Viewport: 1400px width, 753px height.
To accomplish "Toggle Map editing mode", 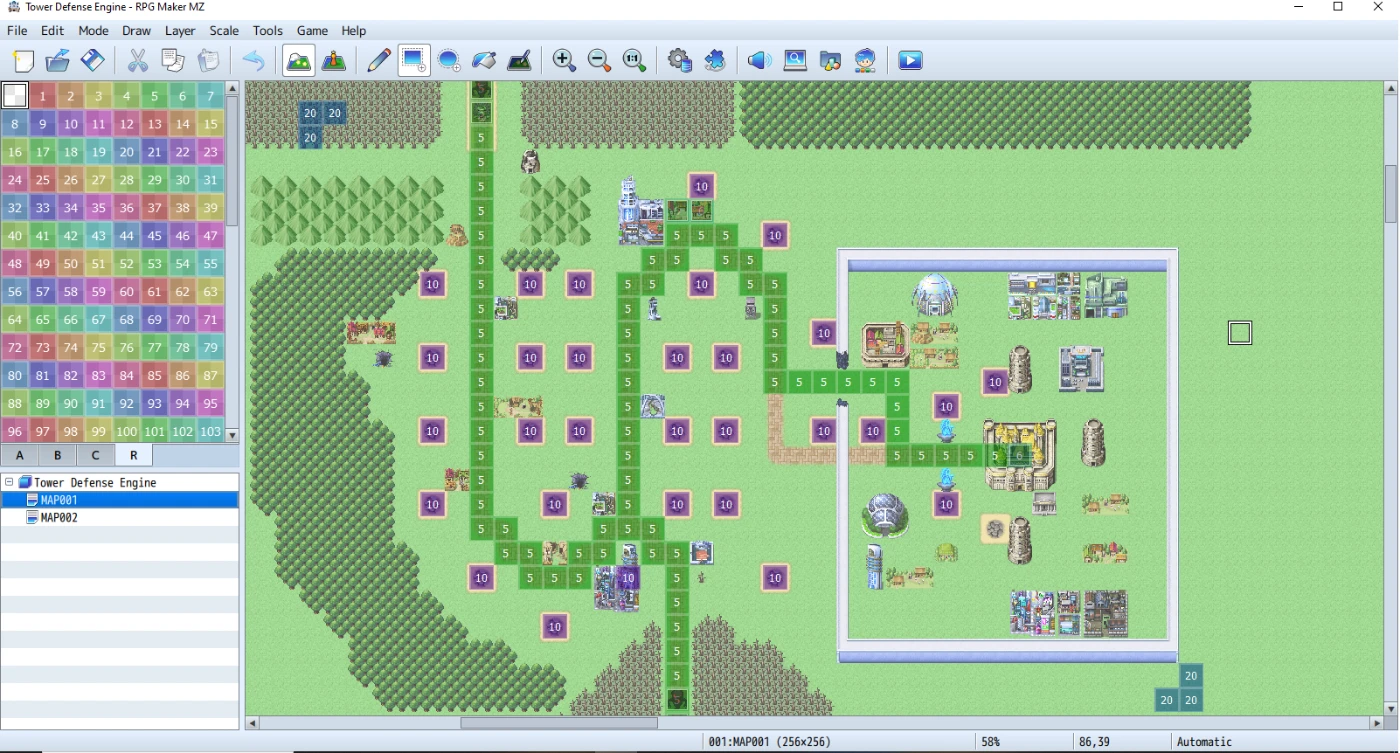I will [x=299, y=61].
